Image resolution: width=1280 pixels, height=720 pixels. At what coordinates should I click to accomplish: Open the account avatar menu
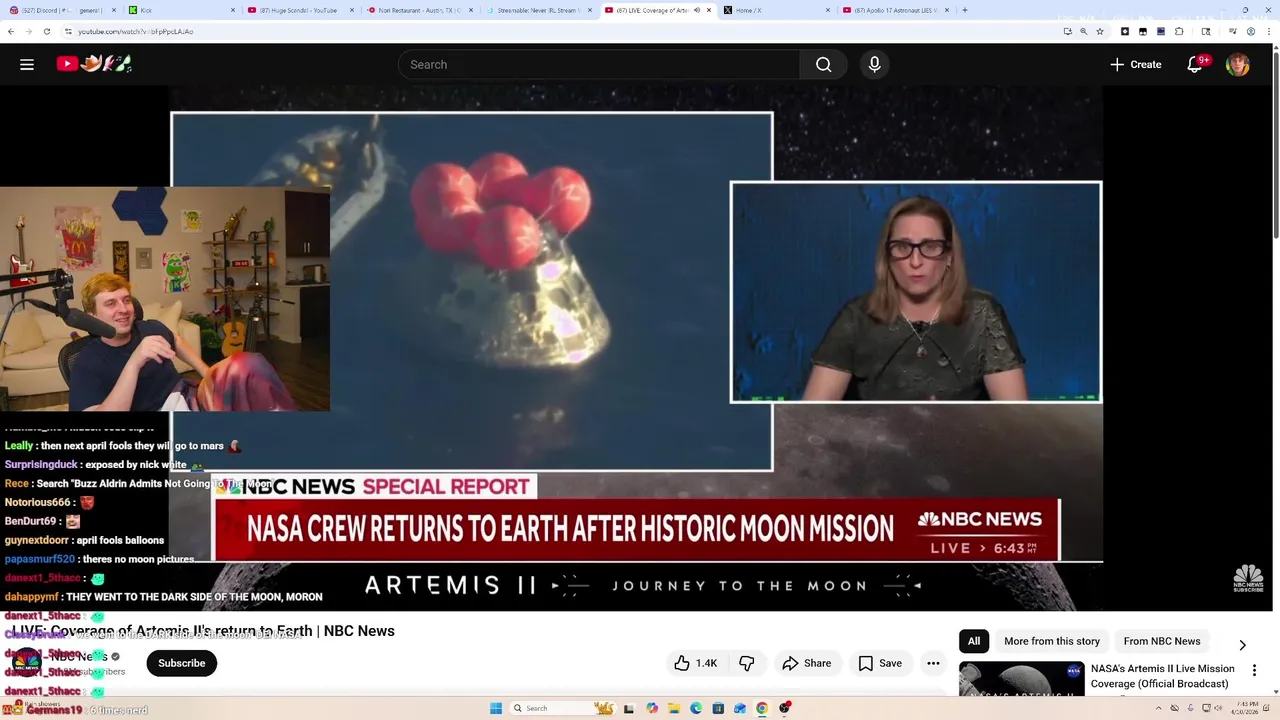(1238, 64)
